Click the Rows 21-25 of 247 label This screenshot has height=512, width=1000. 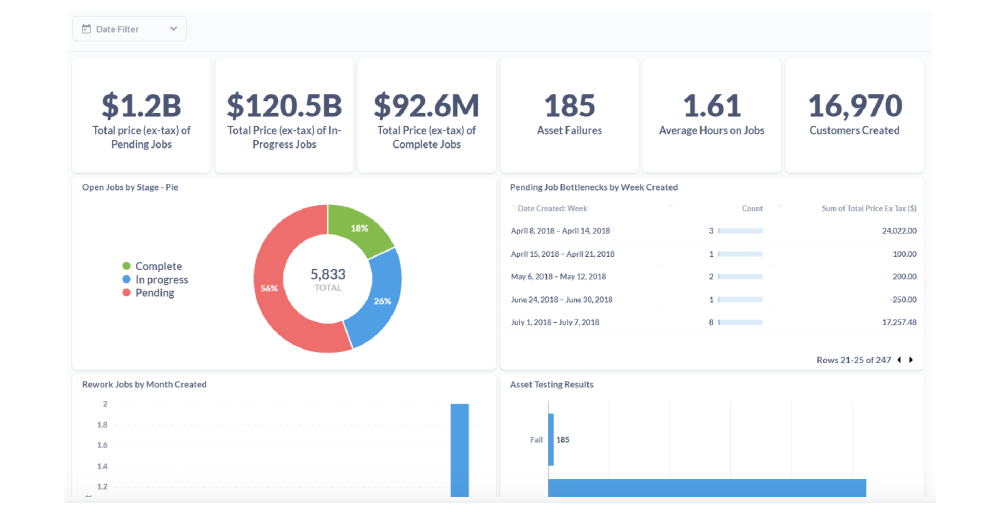pos(853,360)
